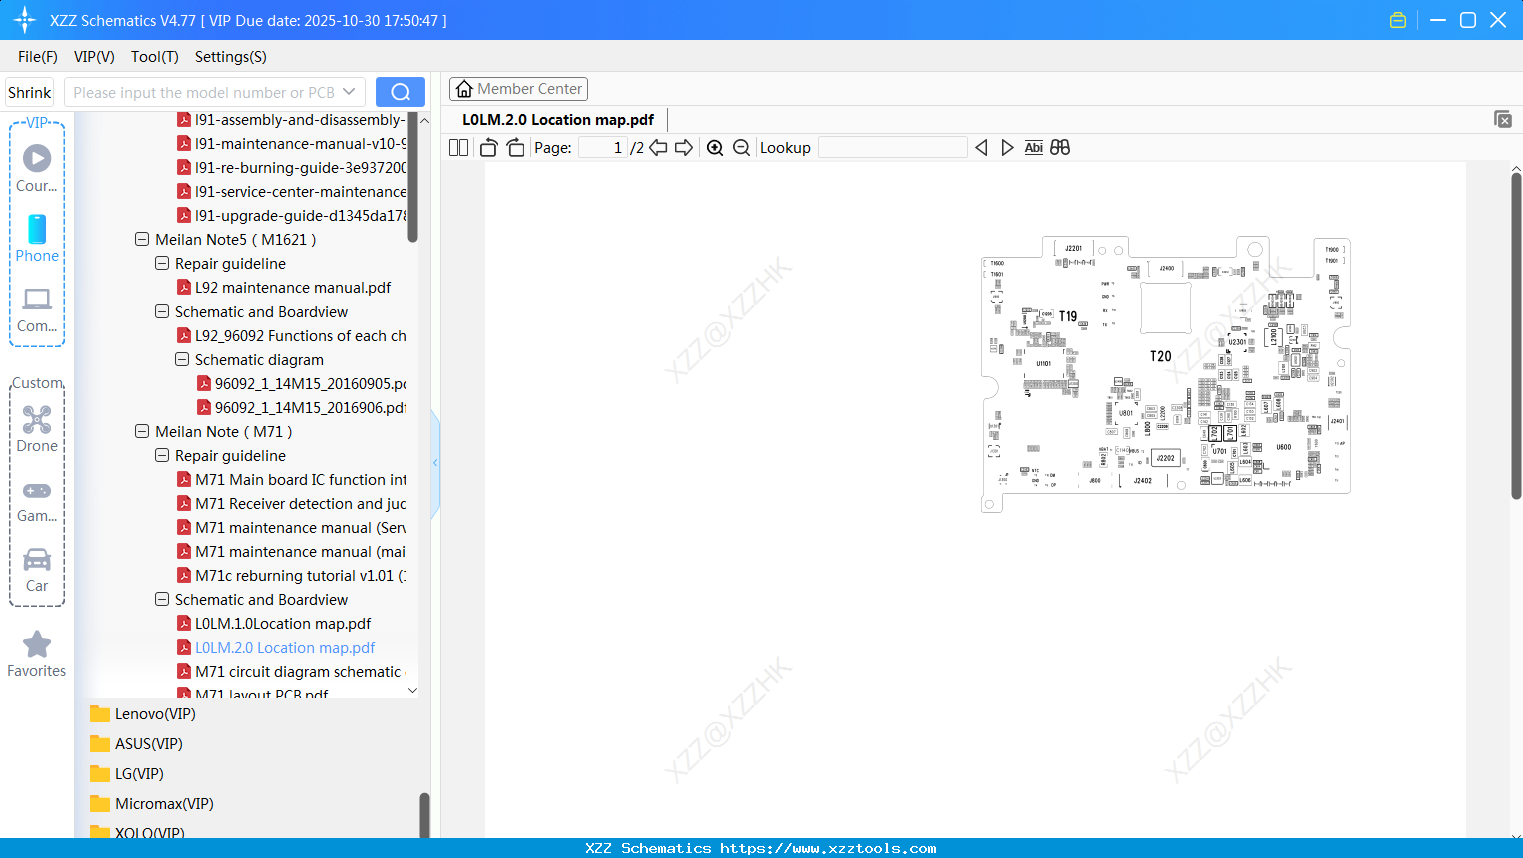
Task: Select the Courses play icon in VIP sidebar
Action: click(x=37, y=158)
